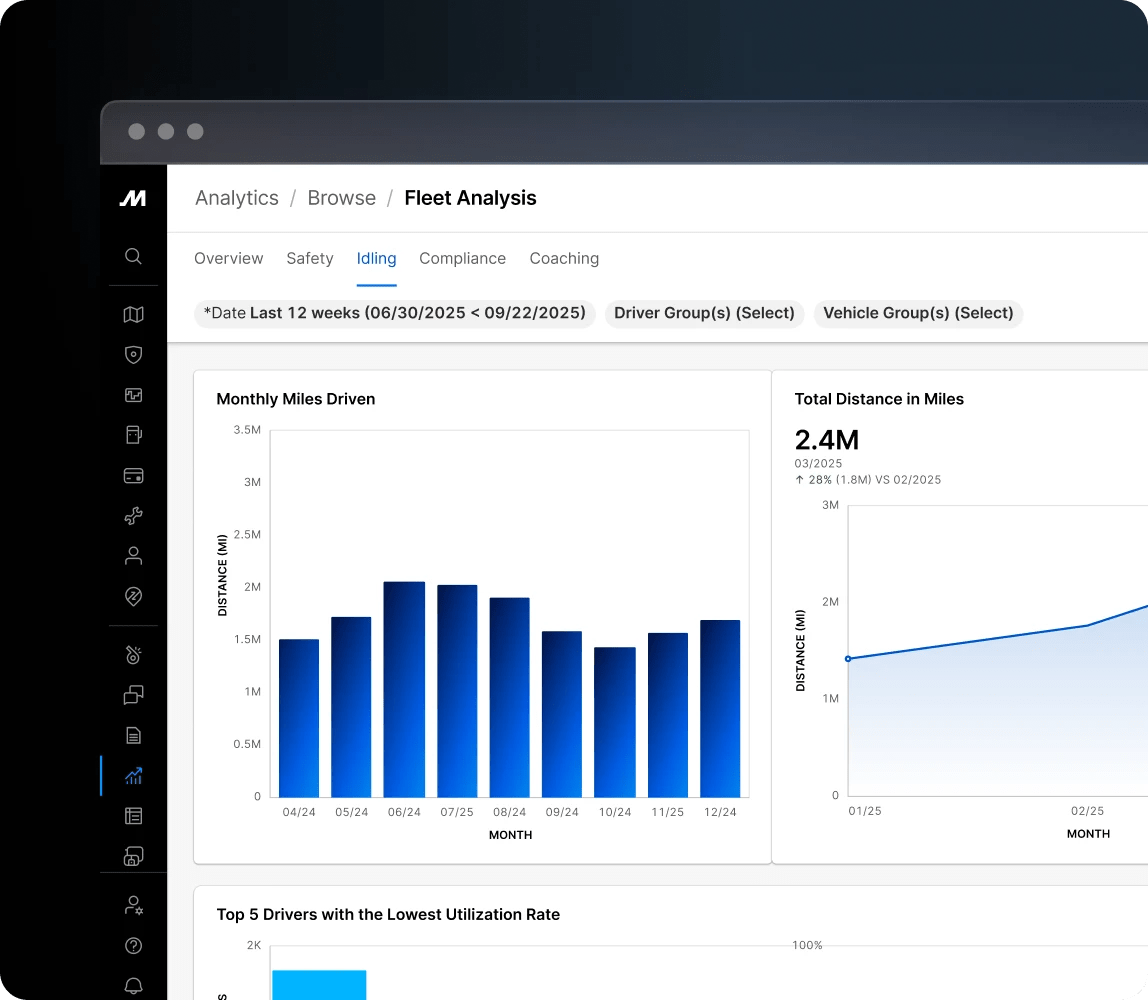Click the 28% (1.8M) VS 02/2025 comparison
This screenshot has height=1000, width=1148.
pyautogui.click(x=868, y=480)
